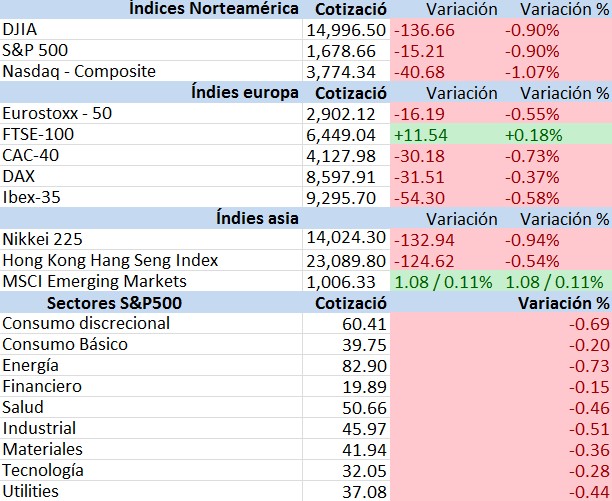Select the Eurostoxx - 50 row label
Image resolution: width=612 pixels, height=501 pixels.
151,114
